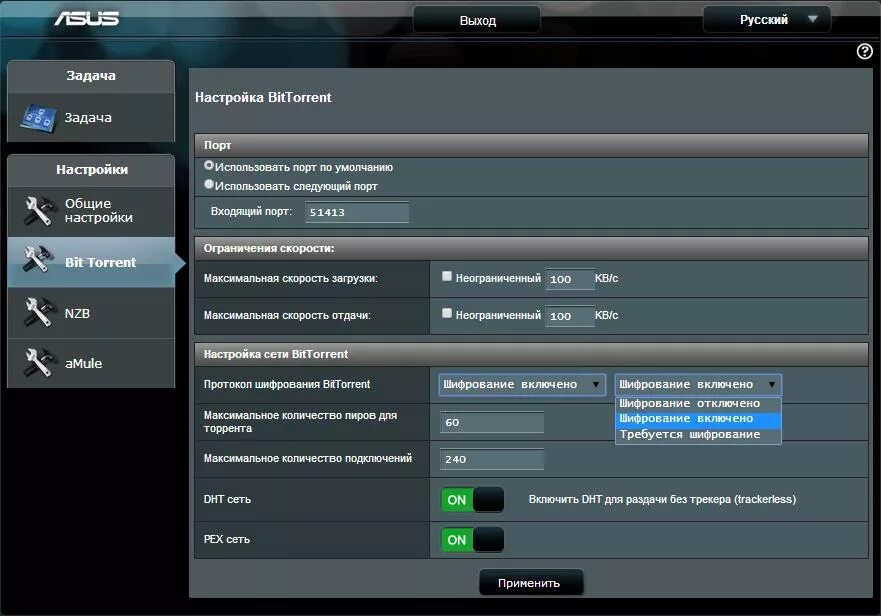The width and height of the screenshot is (881, 616).
Task: Click the 'Ограничения скорости:' section header
Action: pos(531,248)
